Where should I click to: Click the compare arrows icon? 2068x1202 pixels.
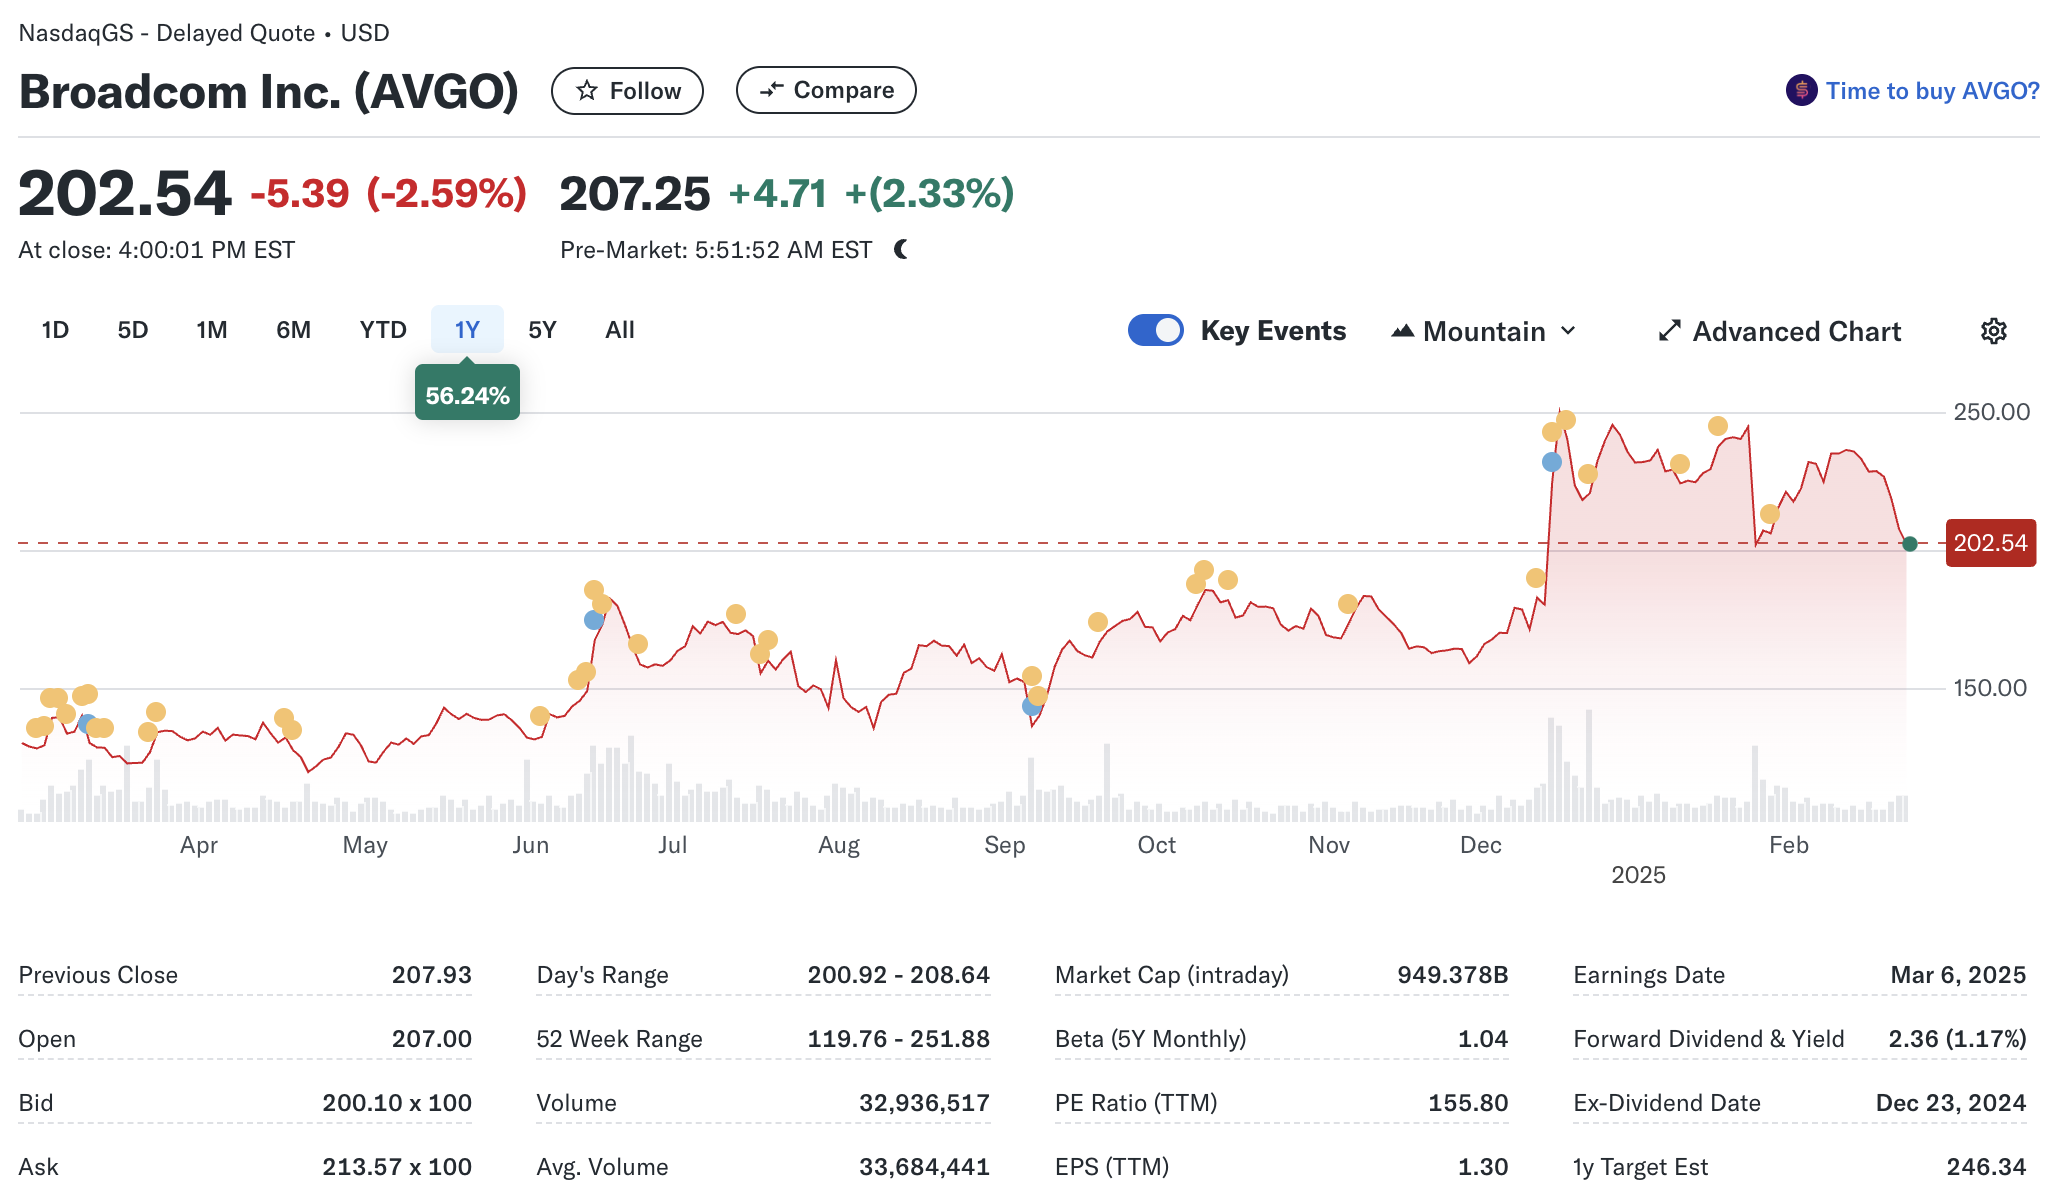[x=771, y=90]
